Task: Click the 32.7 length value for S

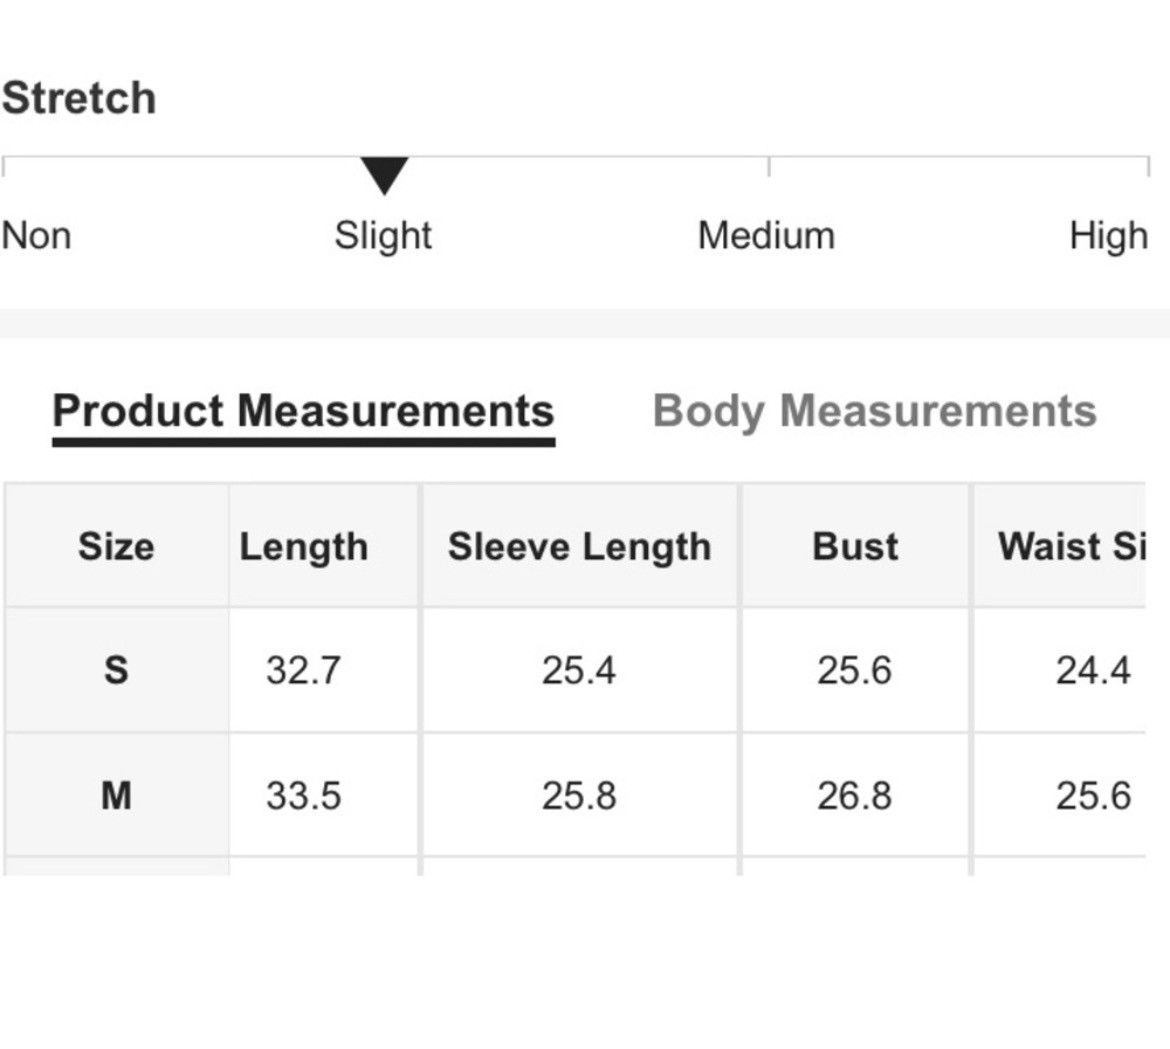Action: [x=304, y=670]
